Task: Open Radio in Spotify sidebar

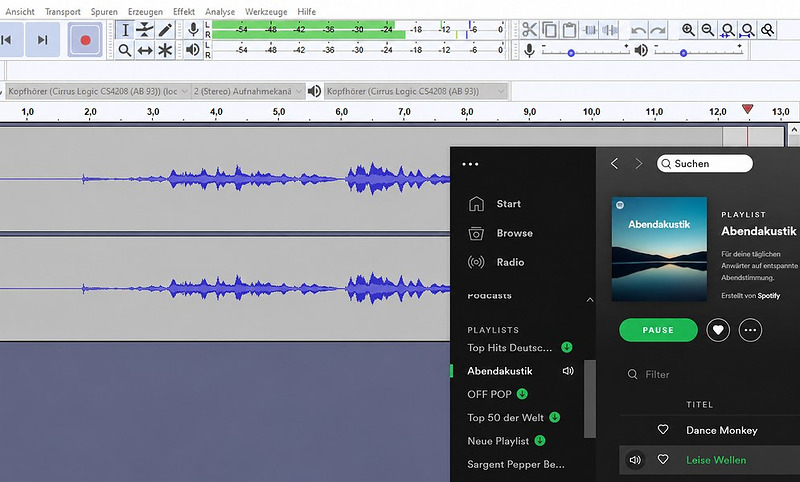Action: (x=496, y=262)
